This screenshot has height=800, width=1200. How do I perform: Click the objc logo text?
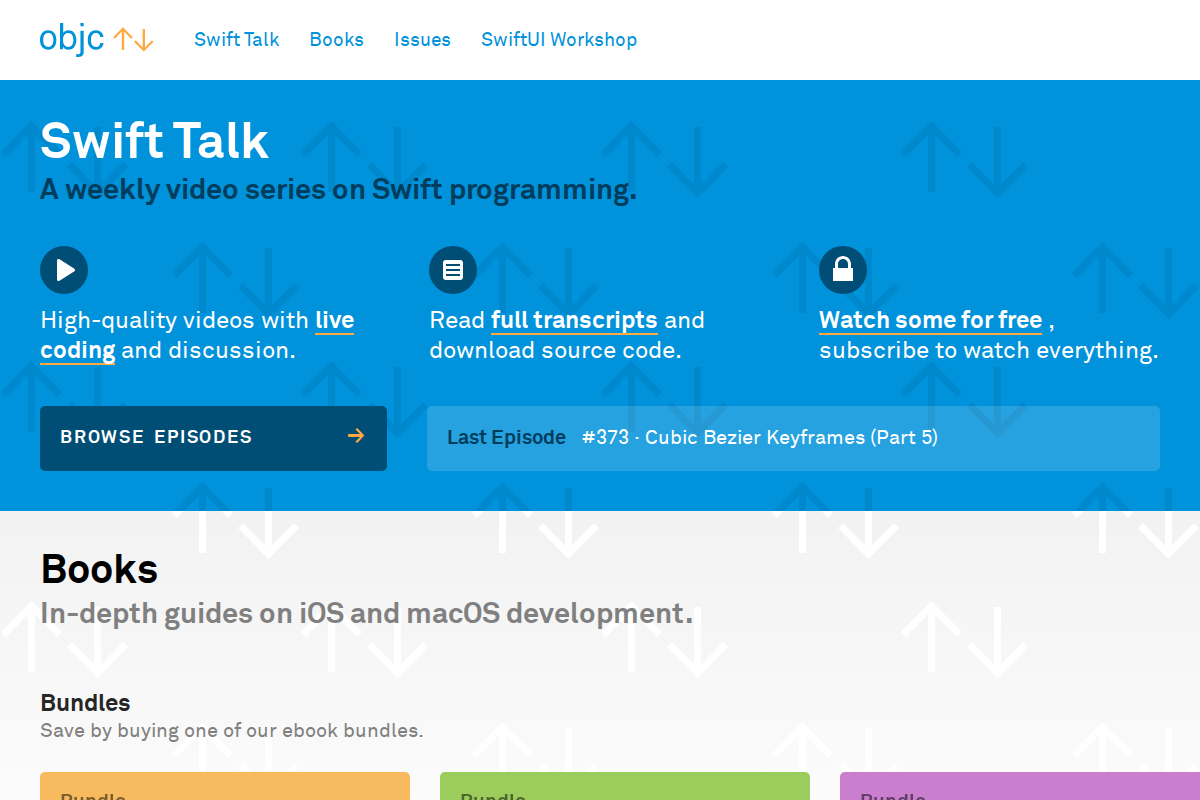click(x=71, y=39)
